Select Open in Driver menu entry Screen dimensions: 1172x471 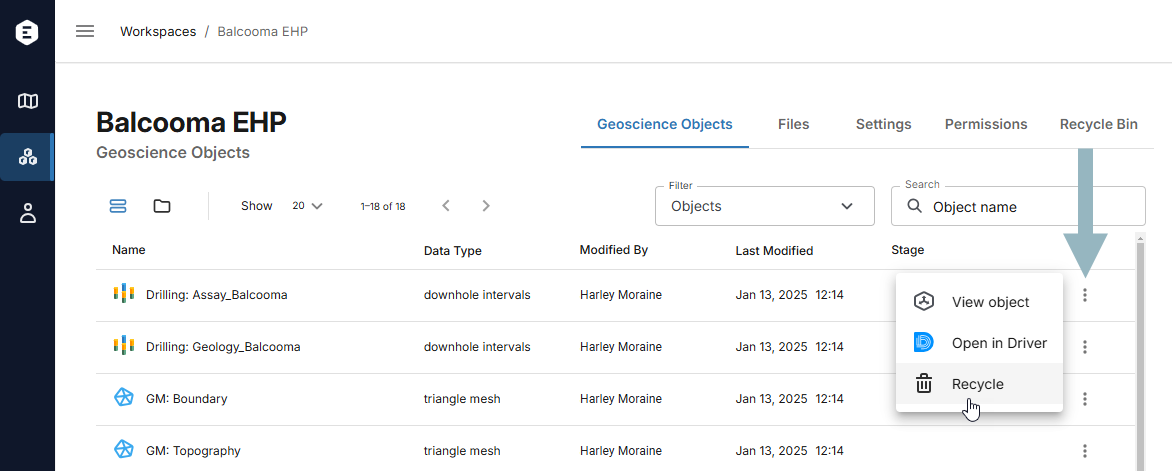pyautogui.click(x=979, y=343)
